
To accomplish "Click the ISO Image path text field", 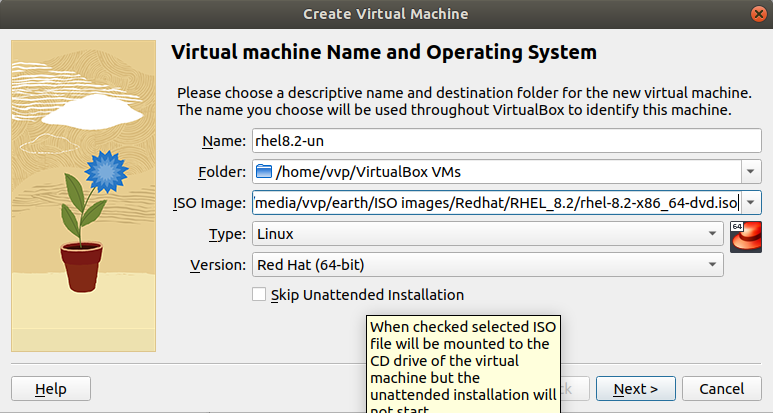I will 497,203.
